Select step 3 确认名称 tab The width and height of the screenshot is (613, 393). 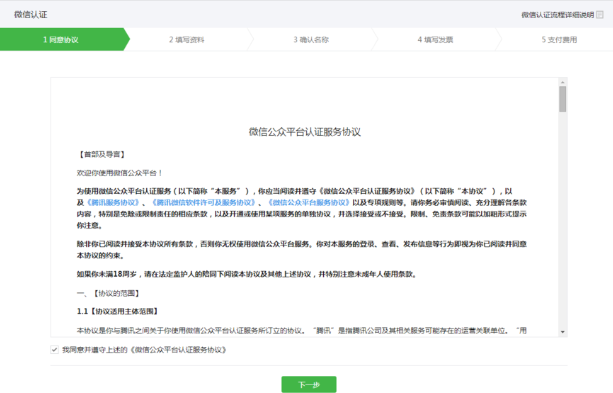click(x=311, y=39)
